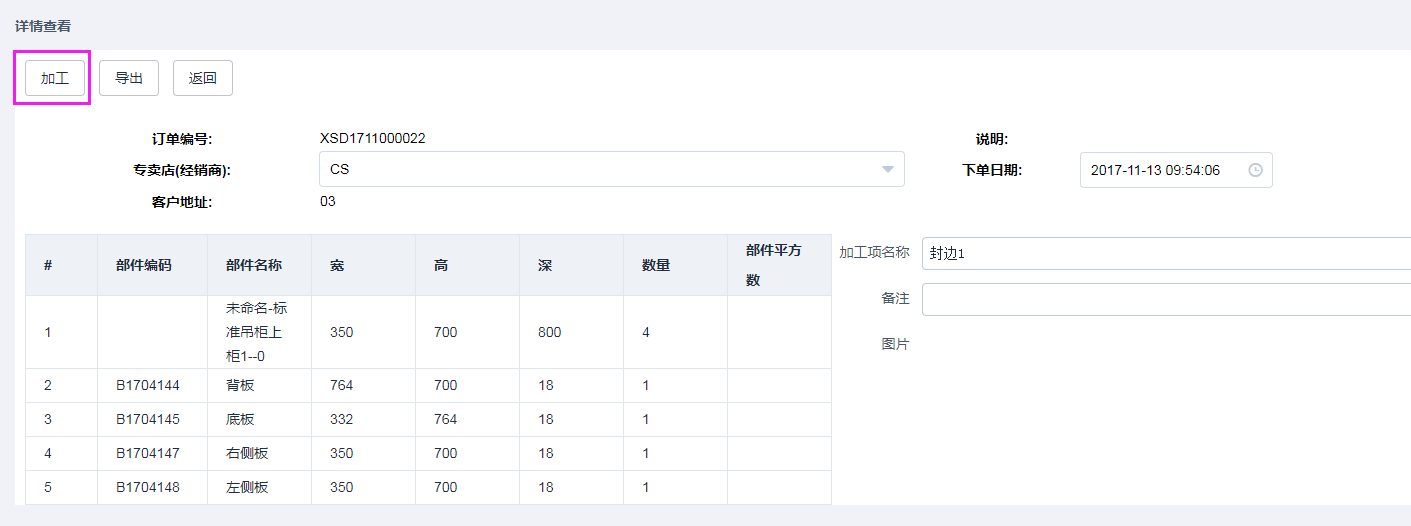Click the 加工 button
The image size is (1411, 526).
pos(54,78)
